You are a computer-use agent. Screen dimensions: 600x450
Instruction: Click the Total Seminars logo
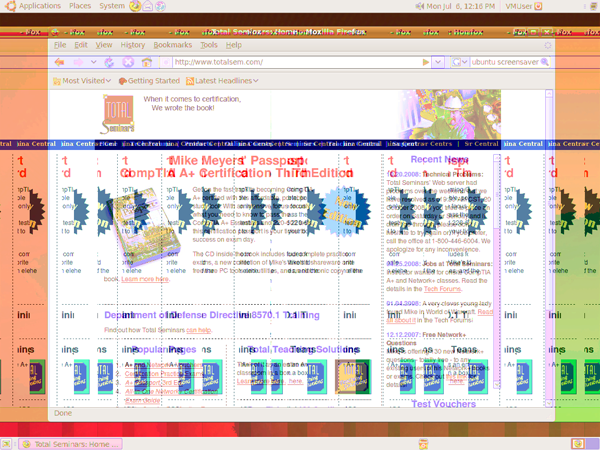coord(118,114)
